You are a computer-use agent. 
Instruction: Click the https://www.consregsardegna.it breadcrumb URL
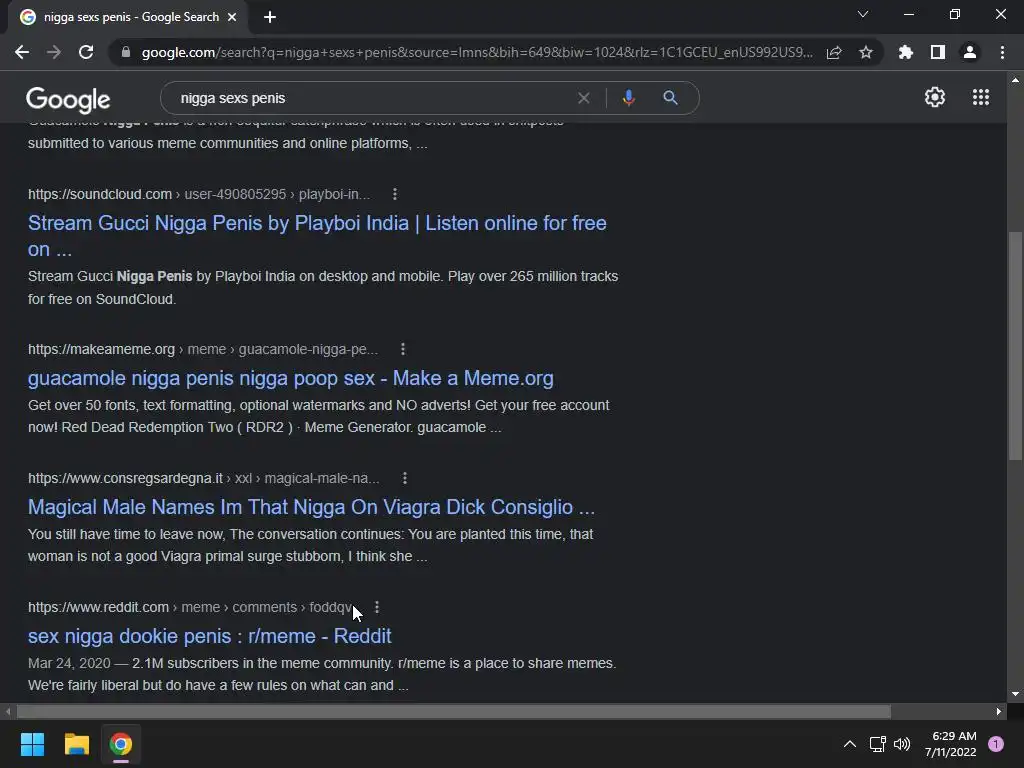pos(125,478)
